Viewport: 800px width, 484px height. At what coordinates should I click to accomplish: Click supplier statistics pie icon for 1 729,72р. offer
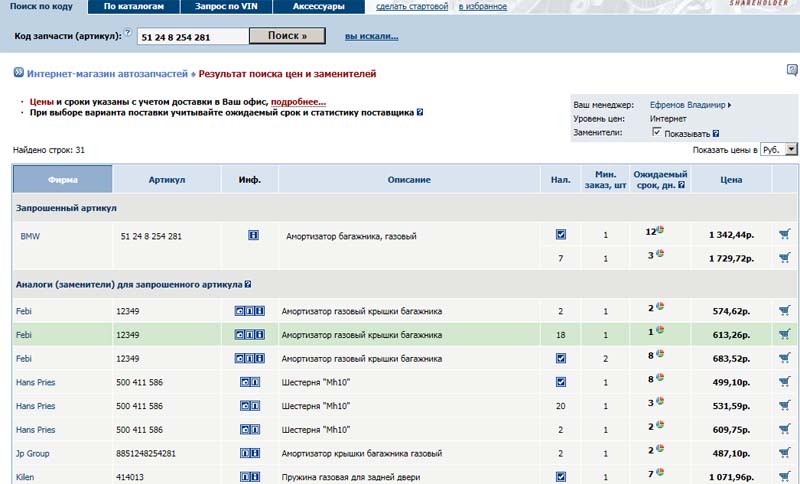point(661,255)
